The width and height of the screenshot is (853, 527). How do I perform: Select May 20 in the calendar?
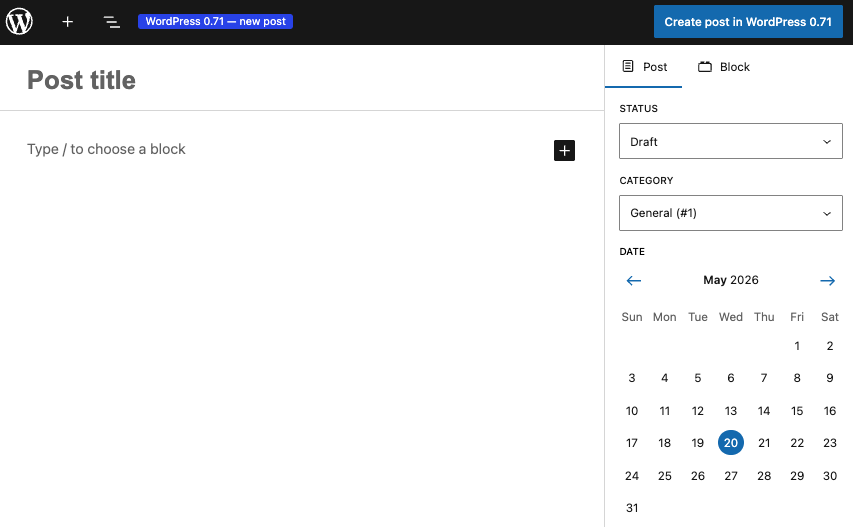731,443
